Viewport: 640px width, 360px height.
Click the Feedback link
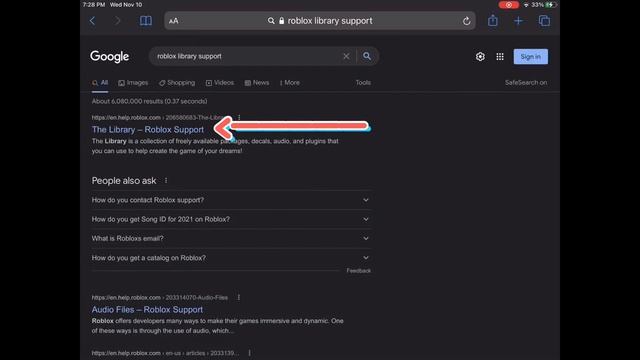coord(358,271)
